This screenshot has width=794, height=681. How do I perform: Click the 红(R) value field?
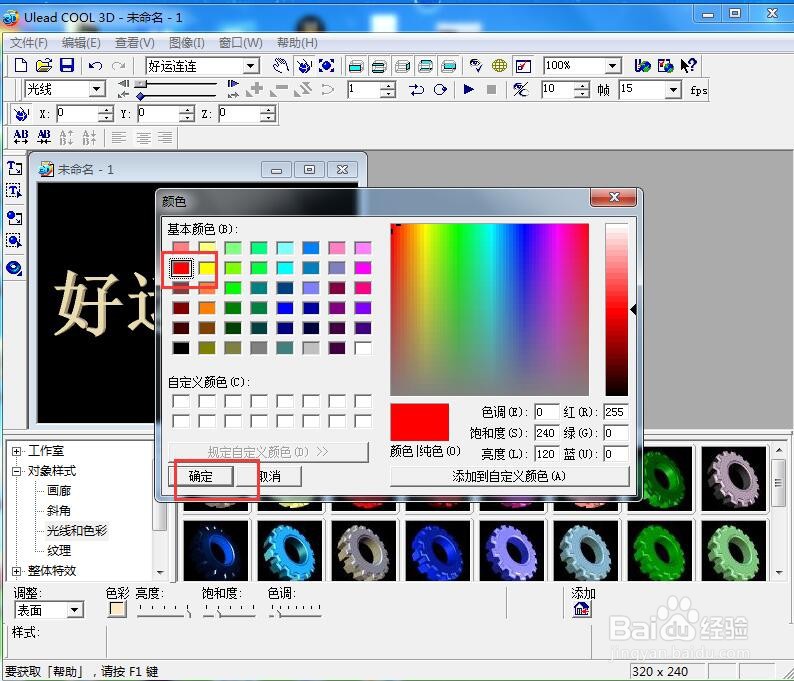click(616, 412)
